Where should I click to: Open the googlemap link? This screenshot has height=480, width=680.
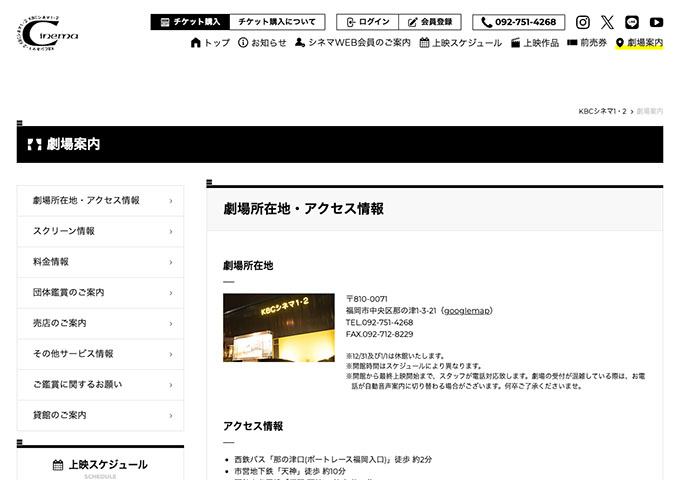pyautogui.click(x=468, y=310)
